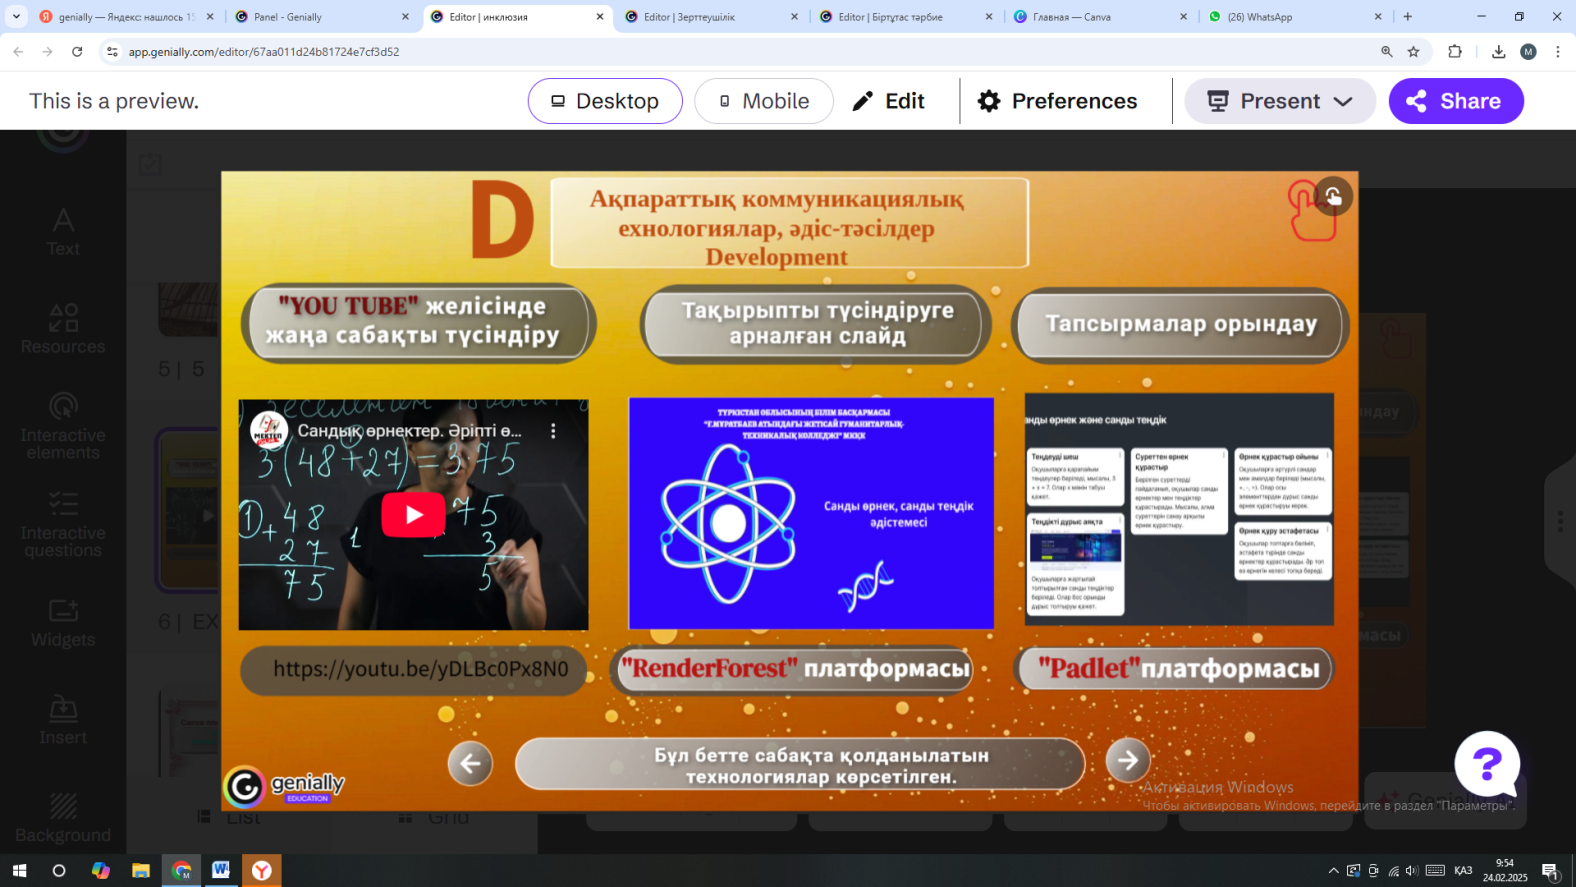The image size is (1576, 887).
Task: View site information icon in address bar
Action: 112,52
